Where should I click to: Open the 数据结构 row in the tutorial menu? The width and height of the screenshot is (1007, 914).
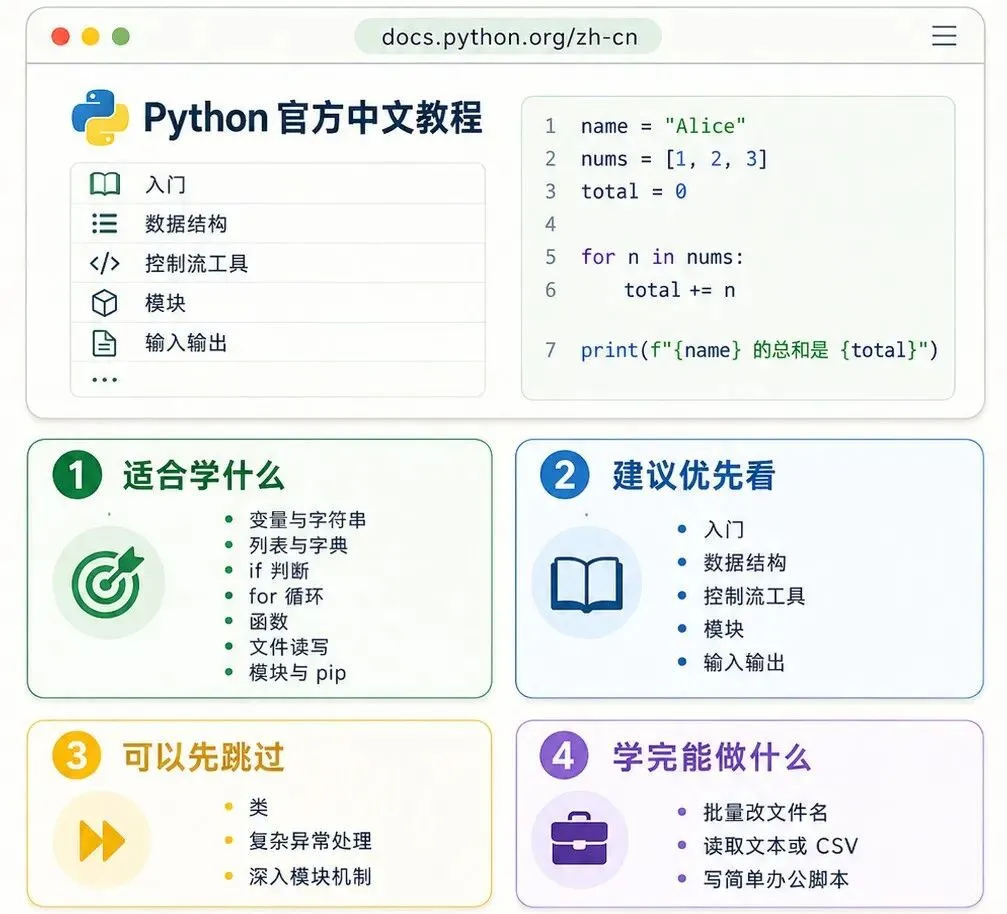(x=277, y=224)
